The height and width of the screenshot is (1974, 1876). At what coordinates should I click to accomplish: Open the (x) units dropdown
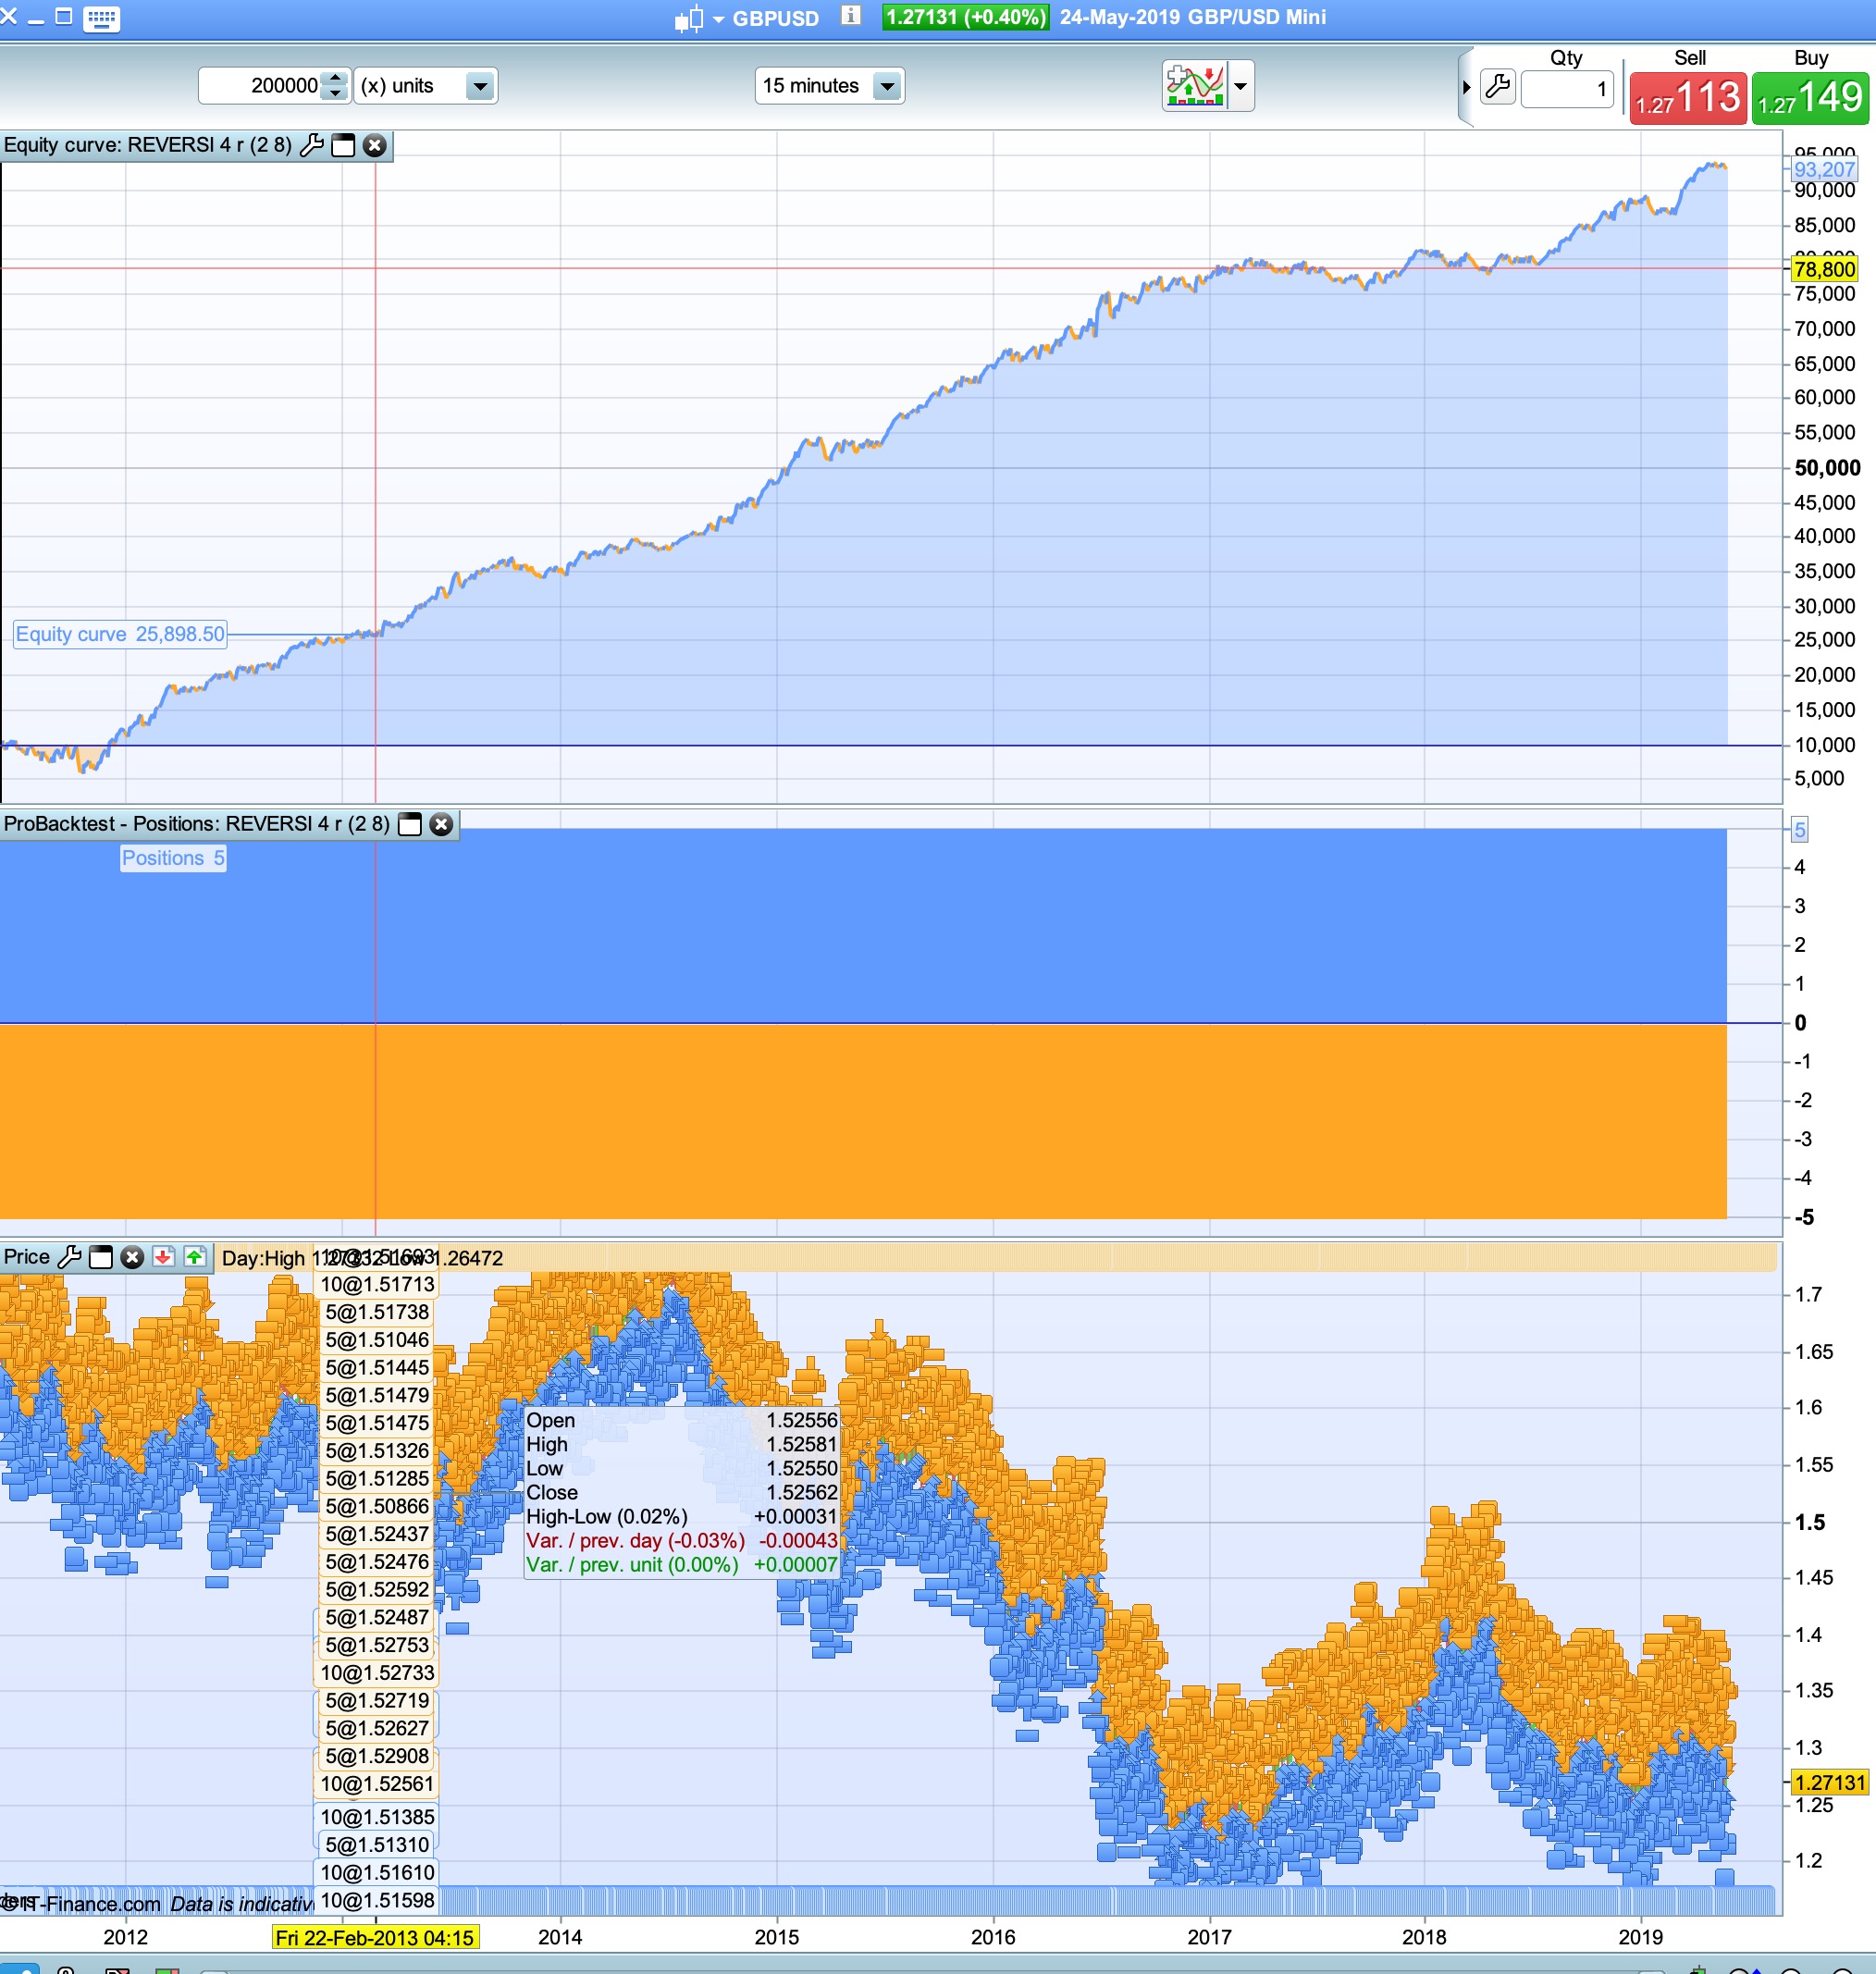coord(480,87)
